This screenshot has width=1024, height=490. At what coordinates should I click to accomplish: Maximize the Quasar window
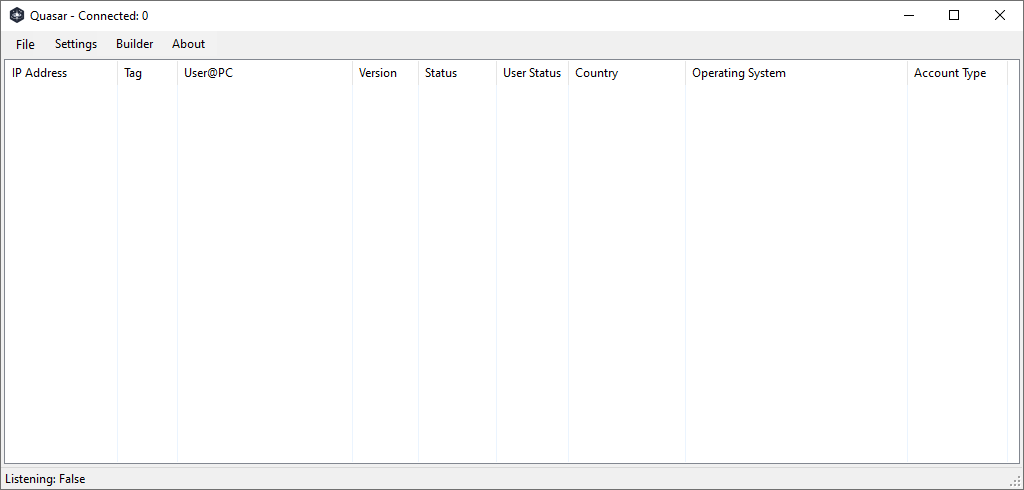(954, 15)
